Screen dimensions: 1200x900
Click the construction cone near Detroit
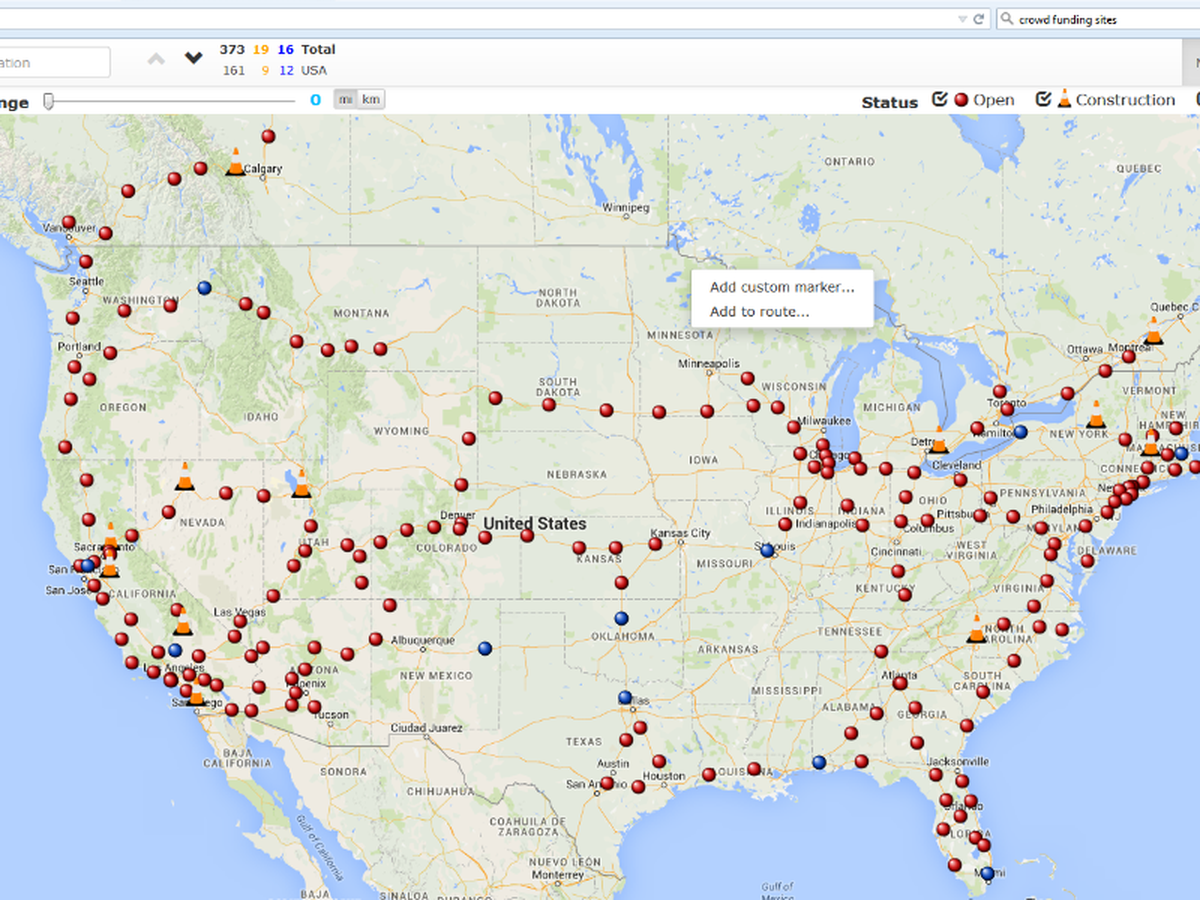[x=938, y=440]
